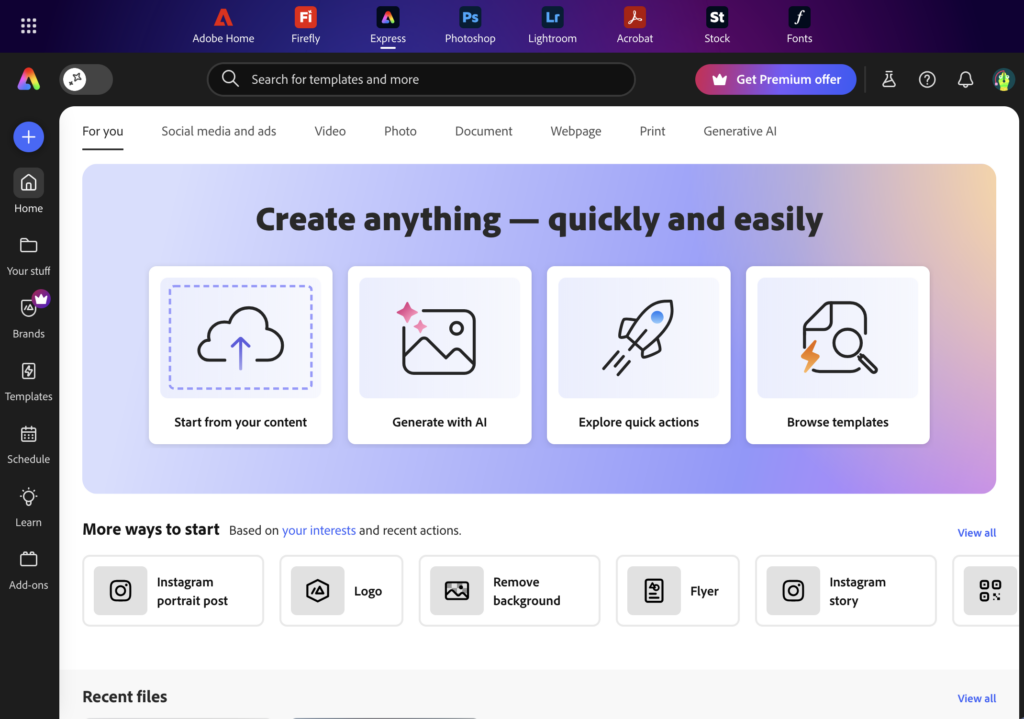Click View all beside More ways to start
The width and height of the screenshot is (1024, 719).
[x=976, y=533]
